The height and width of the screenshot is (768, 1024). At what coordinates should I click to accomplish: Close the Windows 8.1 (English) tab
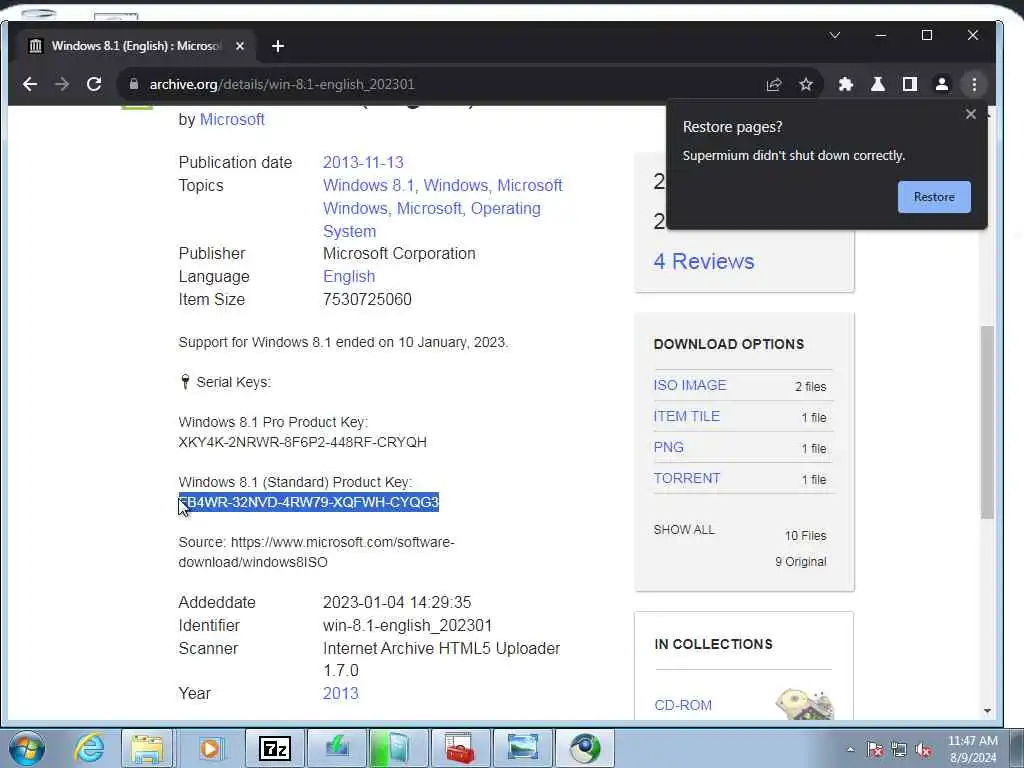(x=240, y=46)
